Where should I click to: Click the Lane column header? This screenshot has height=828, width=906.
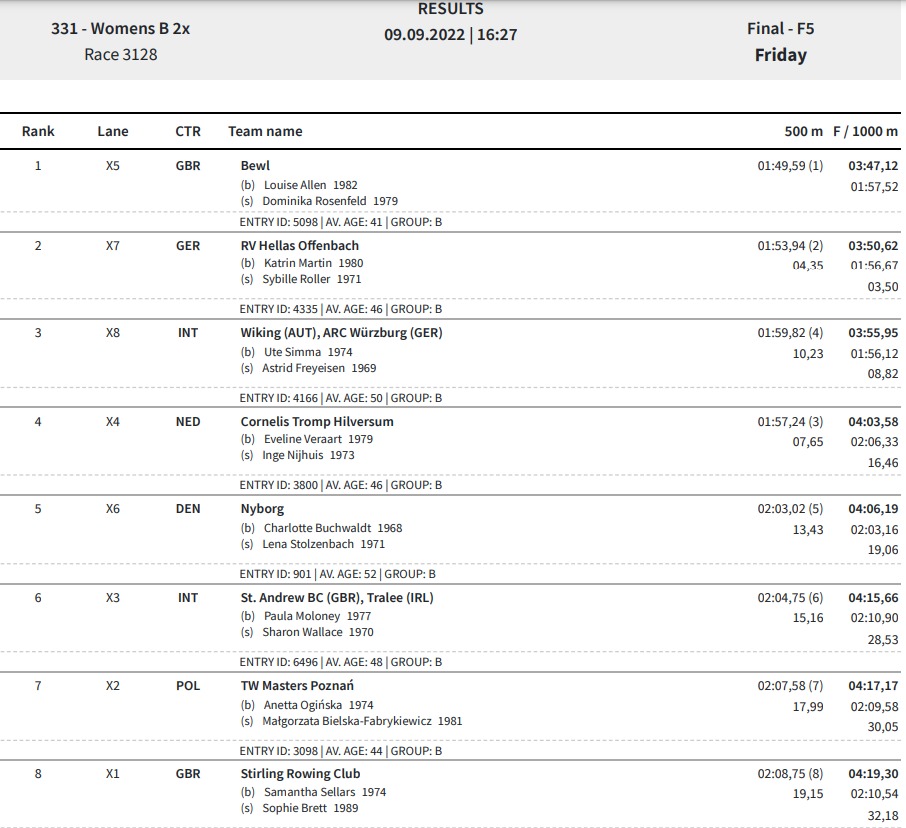click(x=113, y=131)
